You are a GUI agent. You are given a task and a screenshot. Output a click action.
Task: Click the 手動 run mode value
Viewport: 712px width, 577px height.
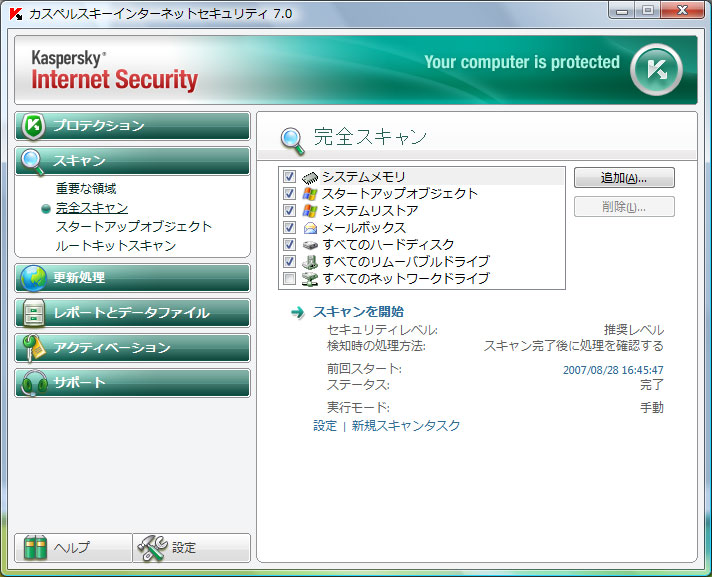652,408
